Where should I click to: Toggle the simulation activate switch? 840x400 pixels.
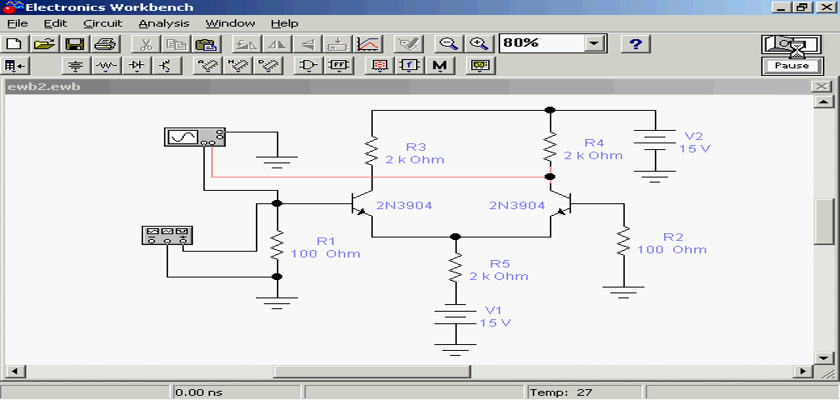[791, 45]
